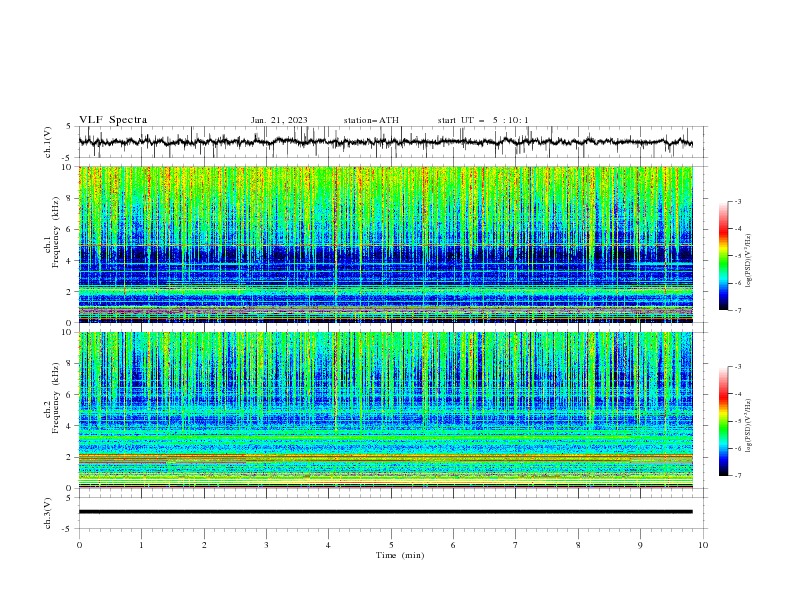Image resolution: width=792 pixels, height=612 pixels.
Task: Click inside the ch.2 spectrogram panel
Action: pos(386,410)
